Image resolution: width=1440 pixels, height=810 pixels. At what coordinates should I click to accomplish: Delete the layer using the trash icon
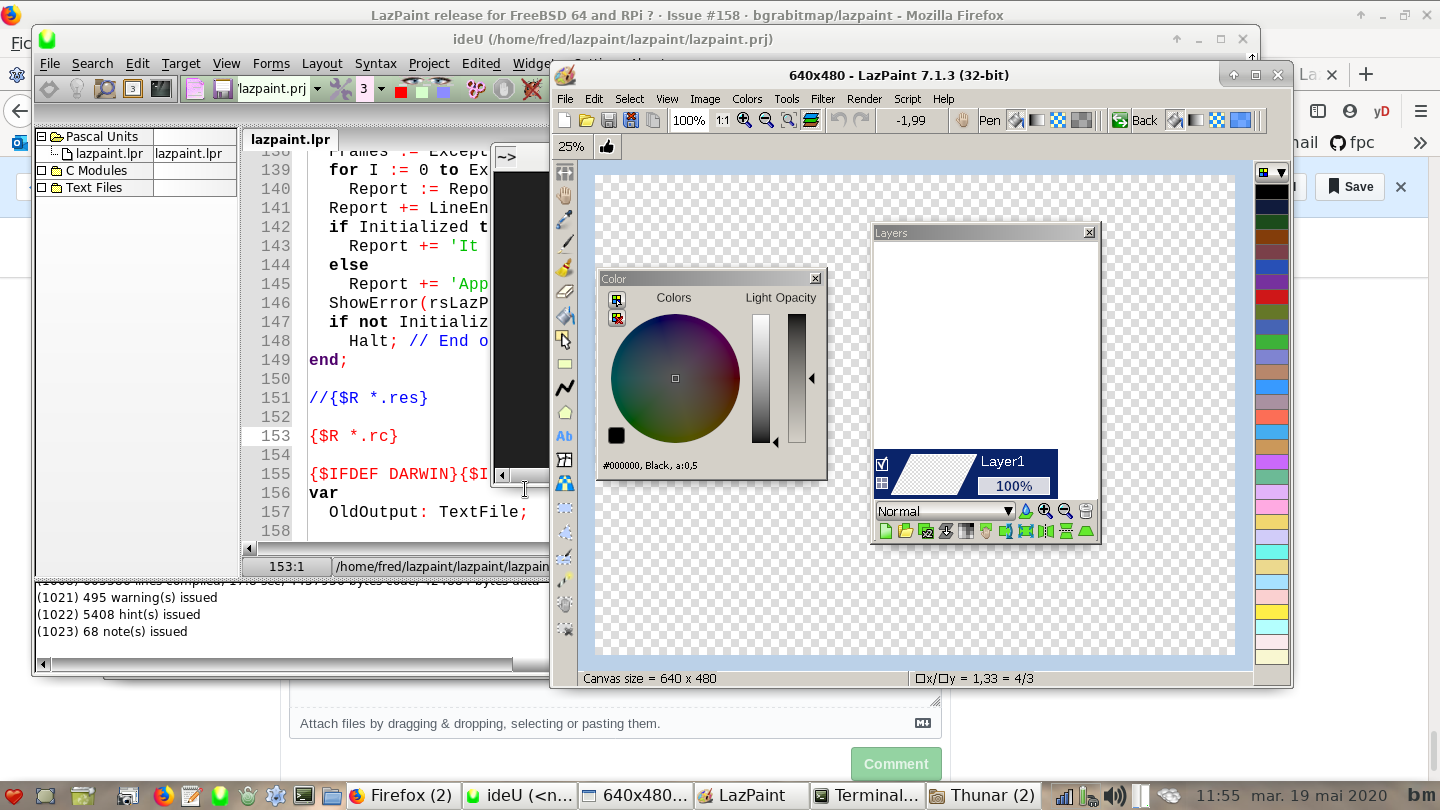coord(1086,510)
